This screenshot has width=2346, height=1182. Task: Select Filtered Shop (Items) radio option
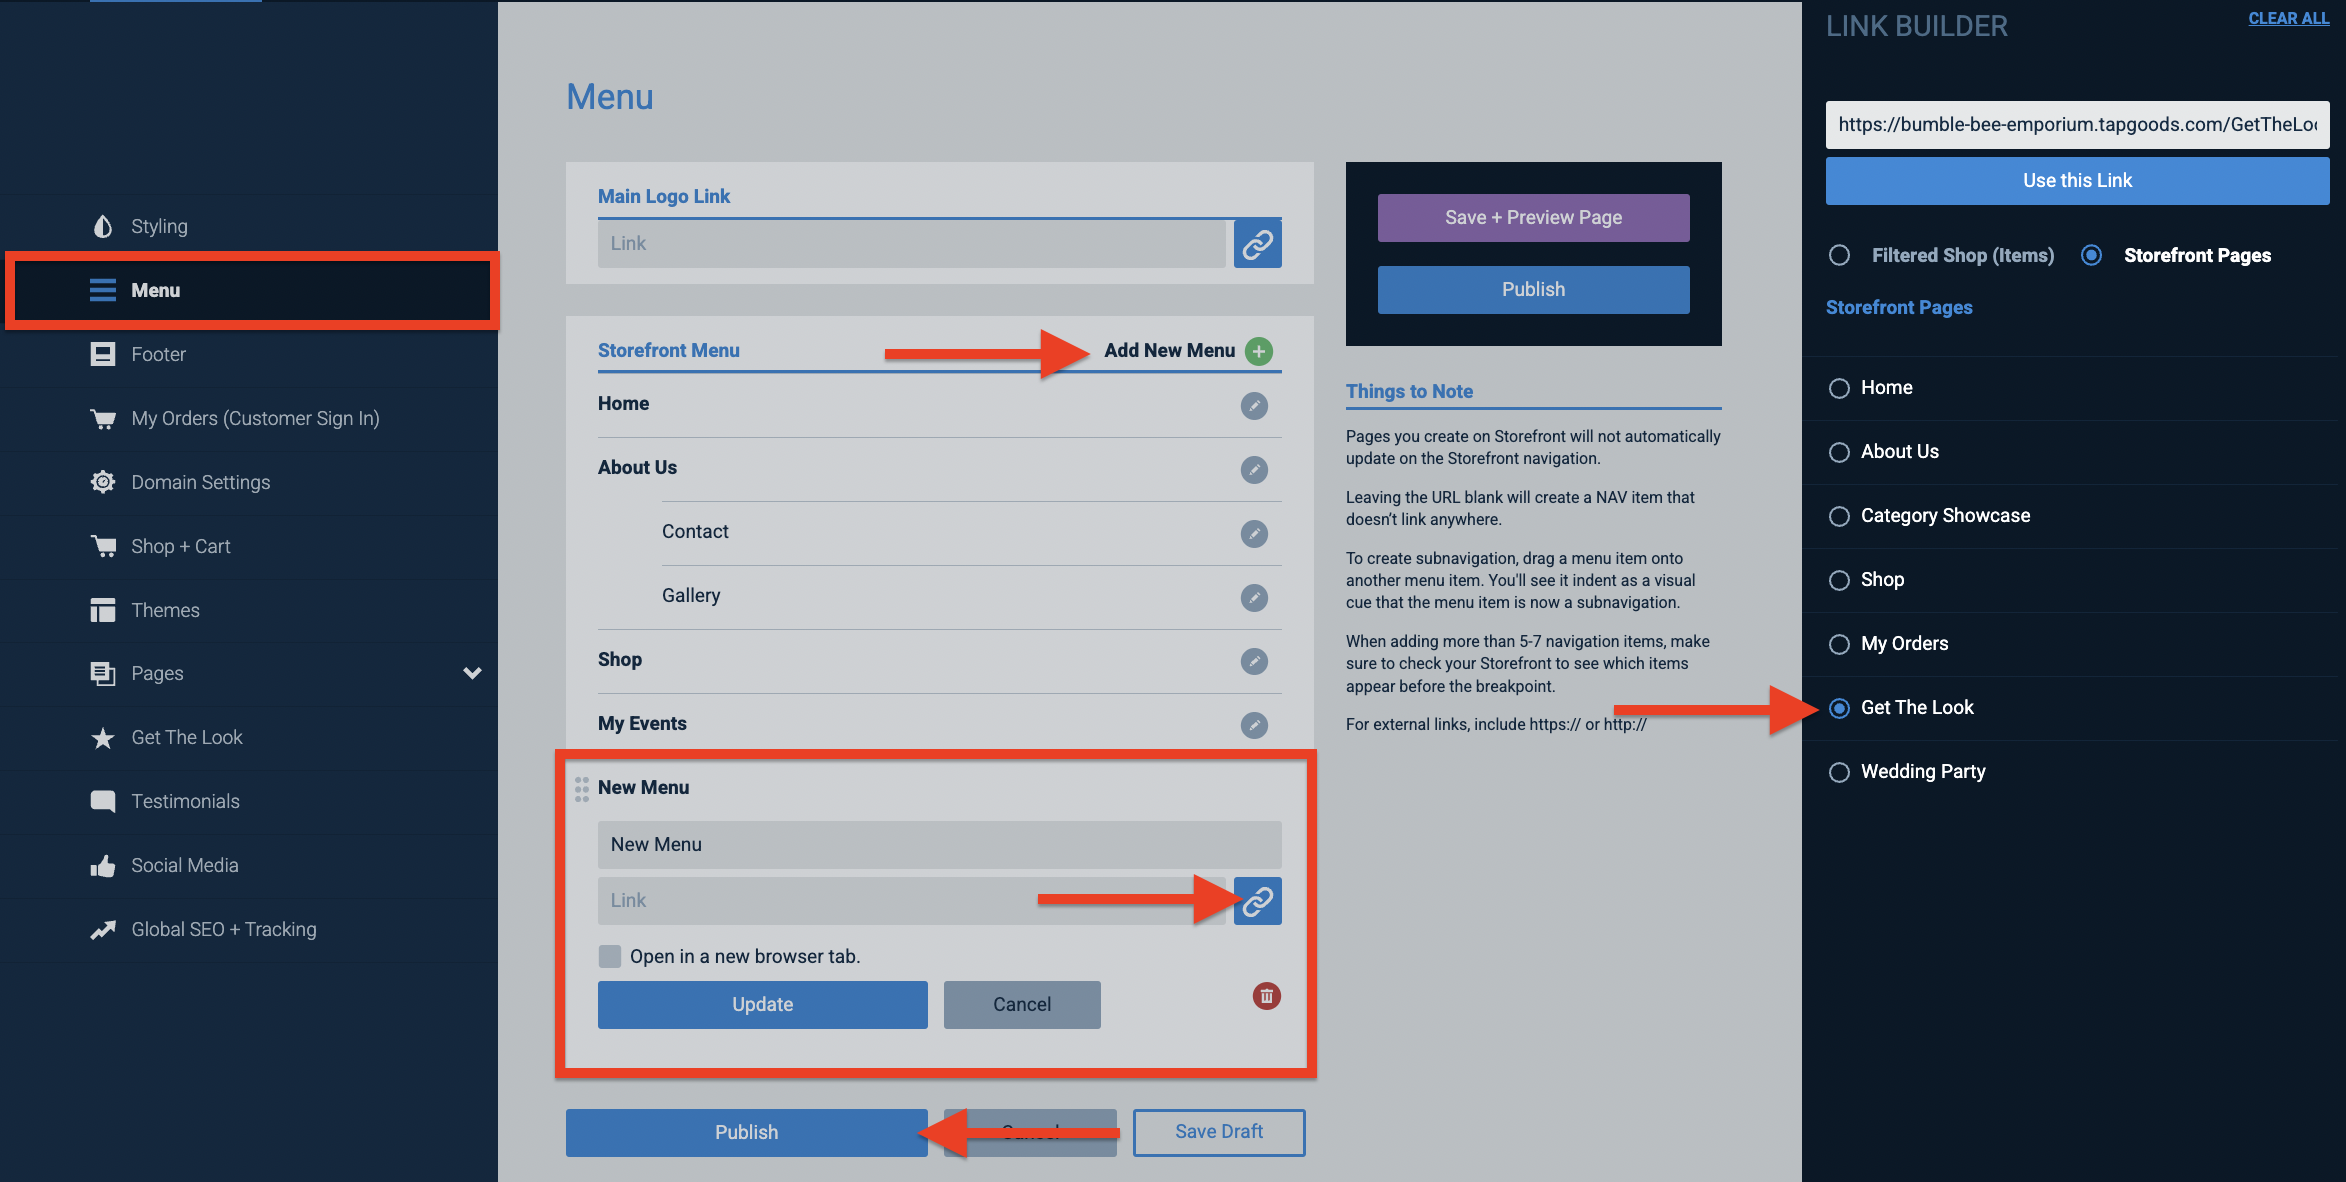(x=1839, y=255)
